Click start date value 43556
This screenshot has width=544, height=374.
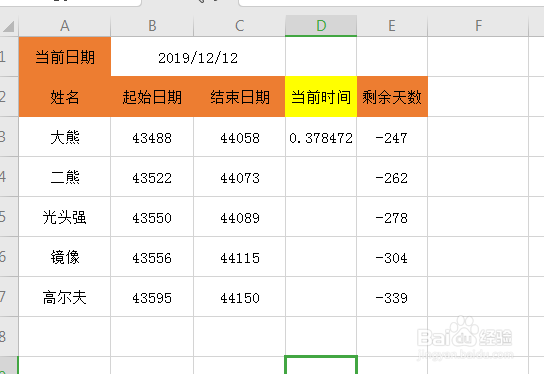pos(152,257)
